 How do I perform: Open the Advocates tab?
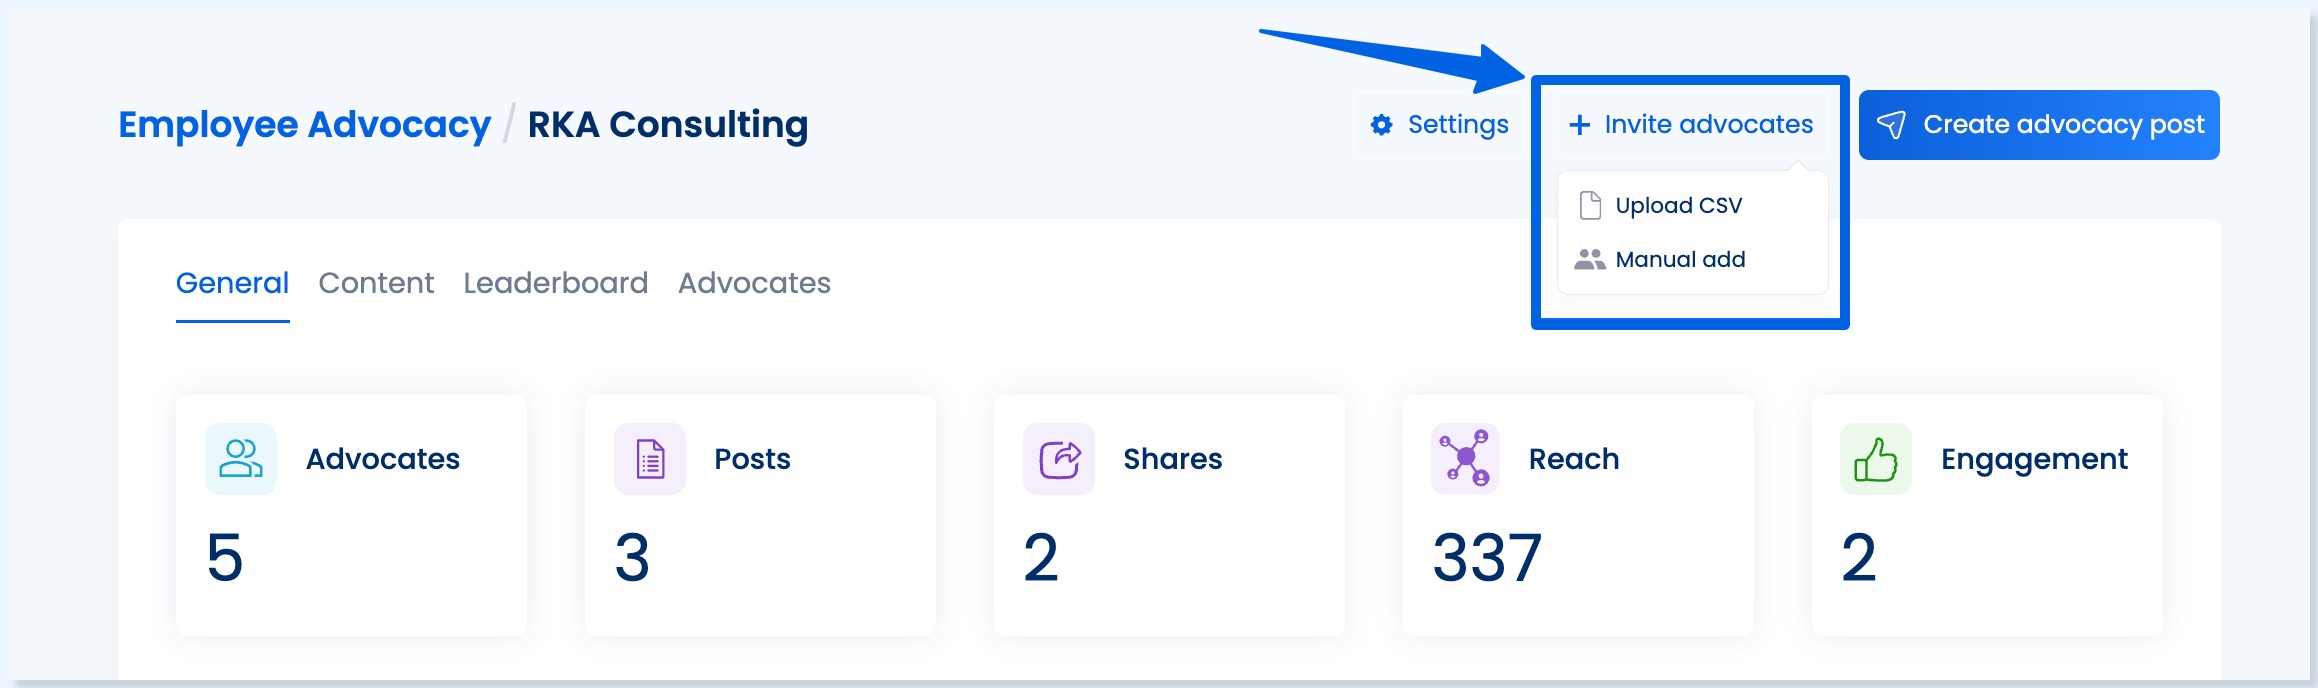click(x=754, y=283)
